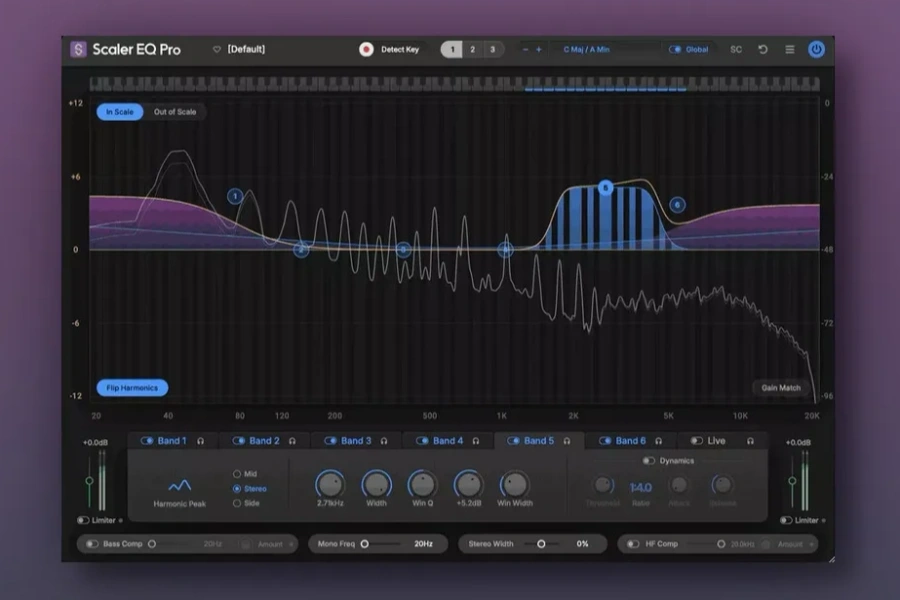
Task: Click the undo arrow icon
Action: click(x=763, y=49)
